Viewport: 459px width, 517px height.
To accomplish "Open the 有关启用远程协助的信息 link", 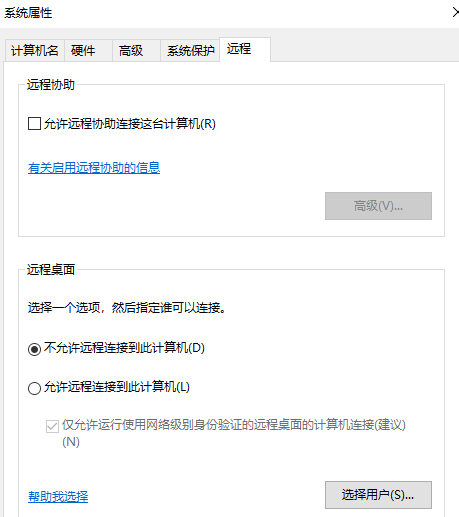I will [x=94, y=168].
